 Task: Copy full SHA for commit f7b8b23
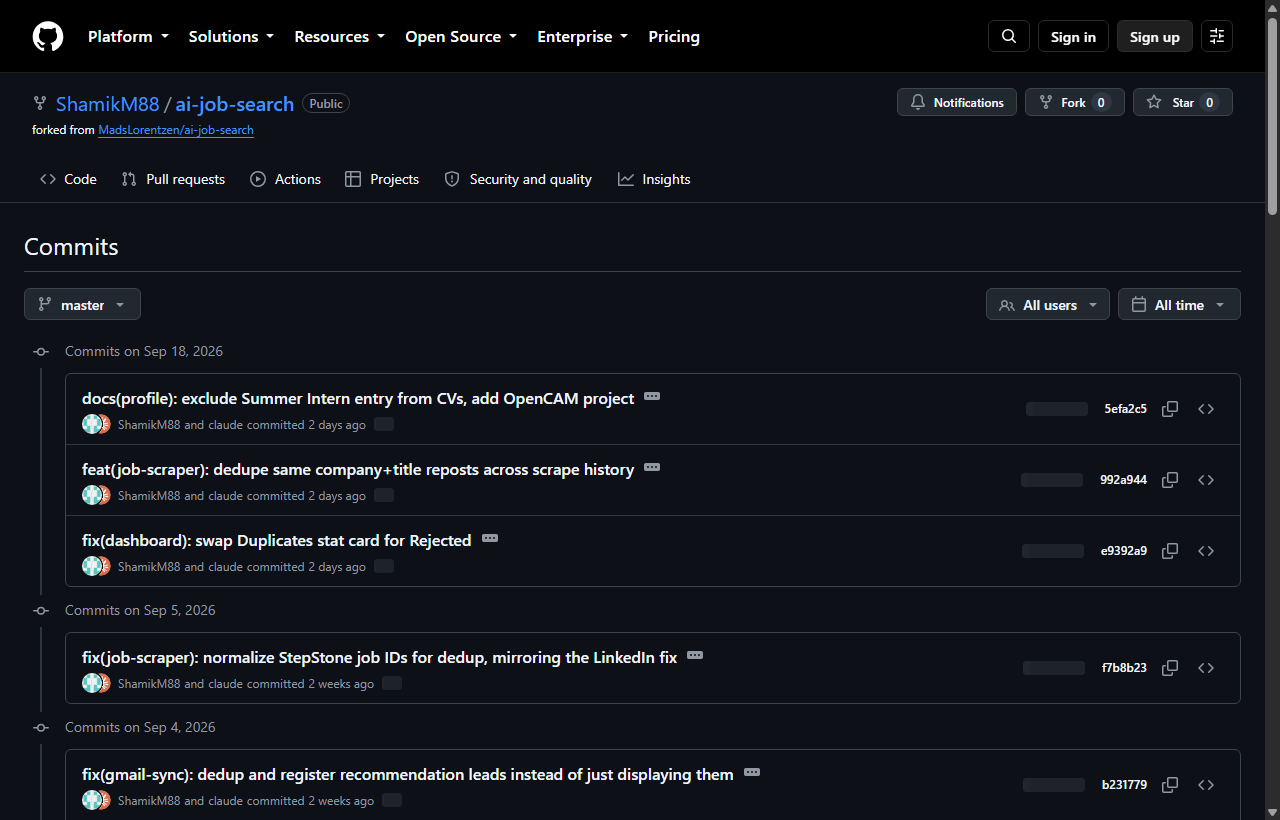pos(1170,668)
